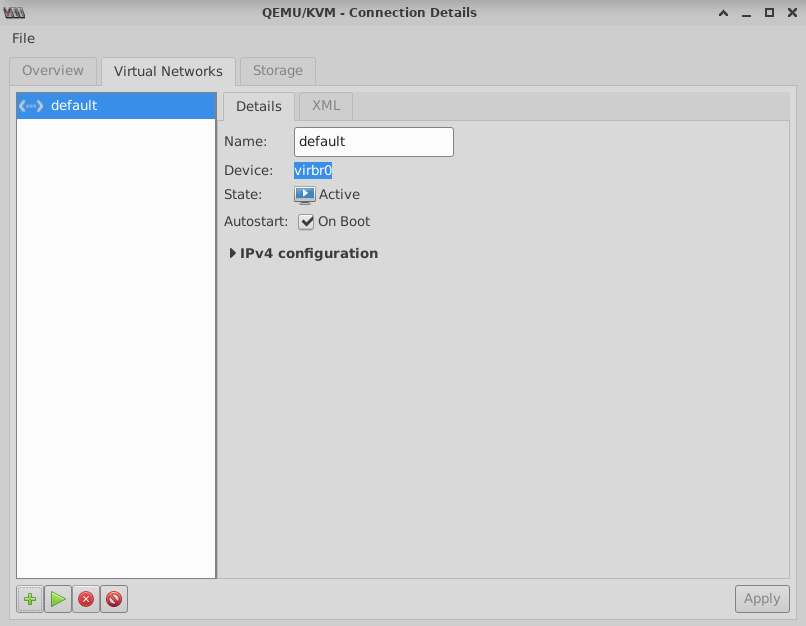Go to the Storage tab
This screenshot has height=626, width=806.
tap(277, 71)
